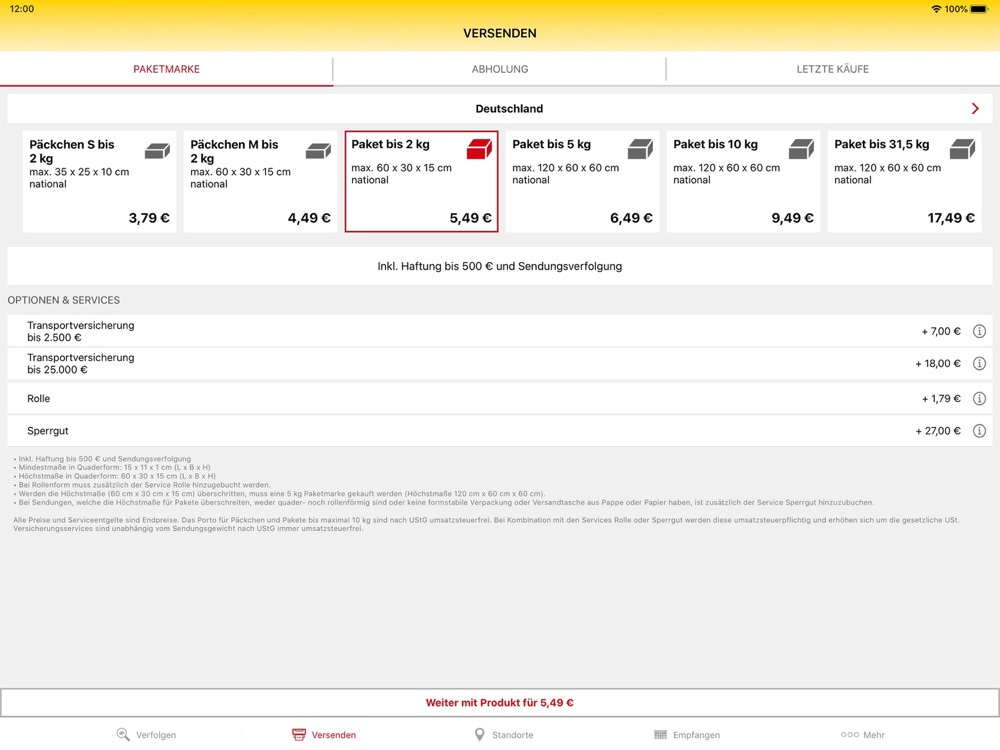Choose the 17,49 € Paket price
Screen dimensions: 1000x750
pyautogui.click(x=952, y=218)
